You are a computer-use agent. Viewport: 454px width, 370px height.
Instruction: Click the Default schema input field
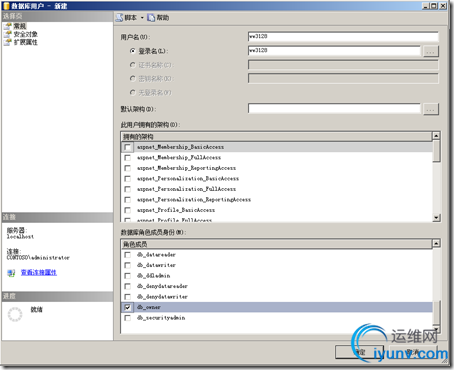[334, 108]
